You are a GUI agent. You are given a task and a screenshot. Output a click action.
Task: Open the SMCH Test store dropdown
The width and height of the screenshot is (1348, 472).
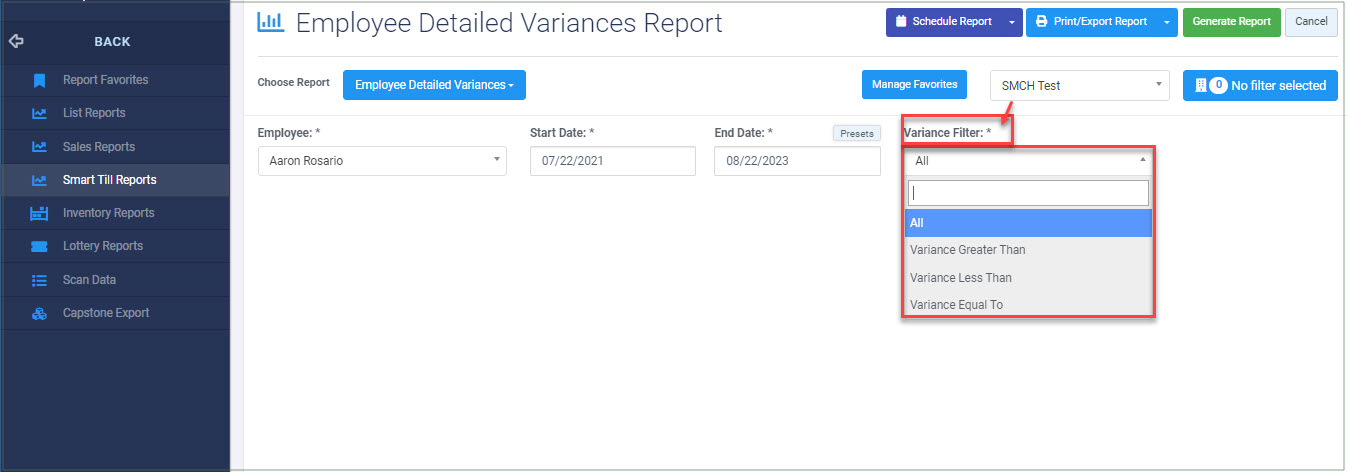pyautogui.click(x=1079, y=86)
